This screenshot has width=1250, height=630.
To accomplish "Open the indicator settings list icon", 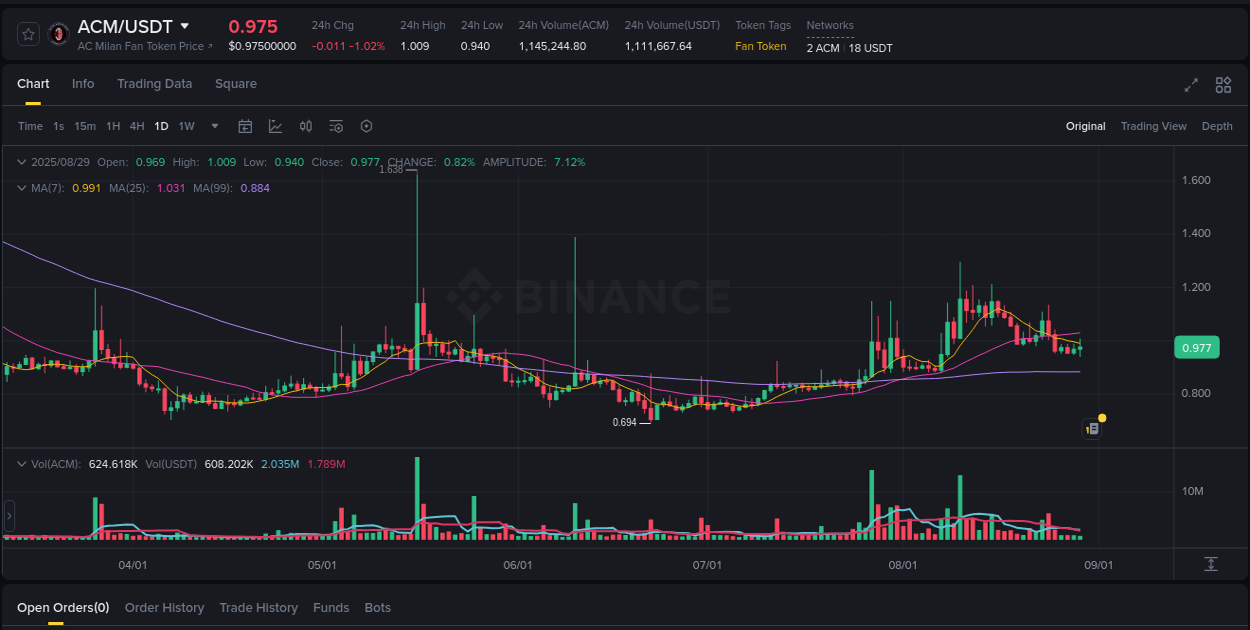I will click(x=336, y=126).
